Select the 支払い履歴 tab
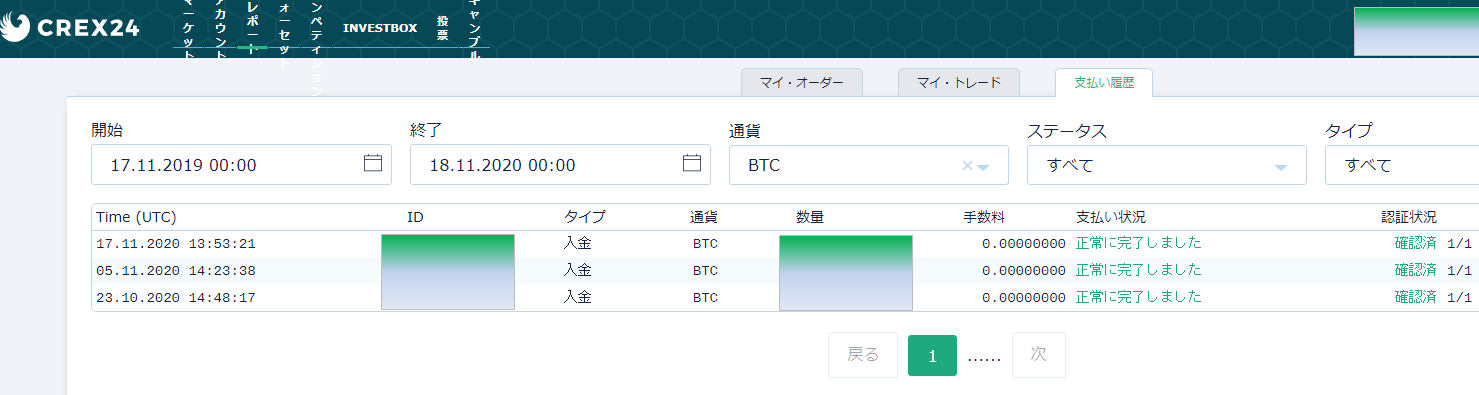This screenshot has height=395, width=1479. 1104,83
